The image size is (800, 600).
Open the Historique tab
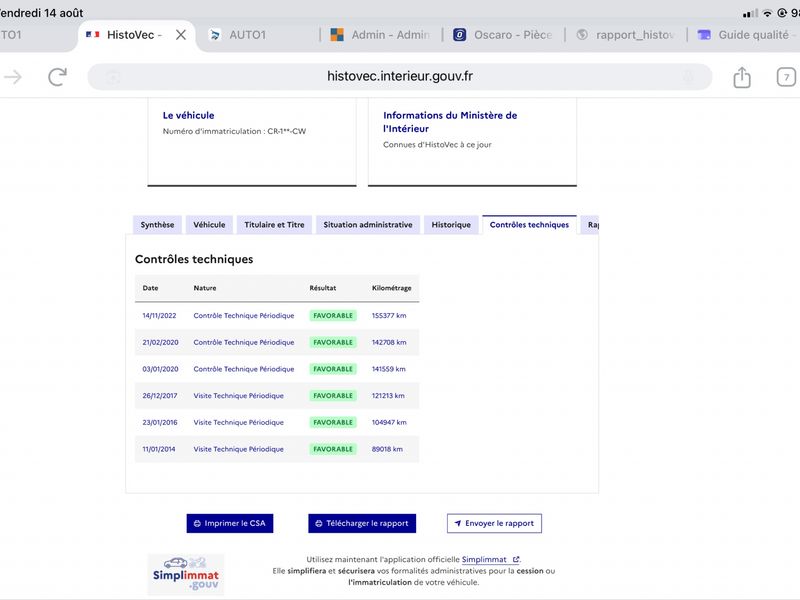pos(451,224)
